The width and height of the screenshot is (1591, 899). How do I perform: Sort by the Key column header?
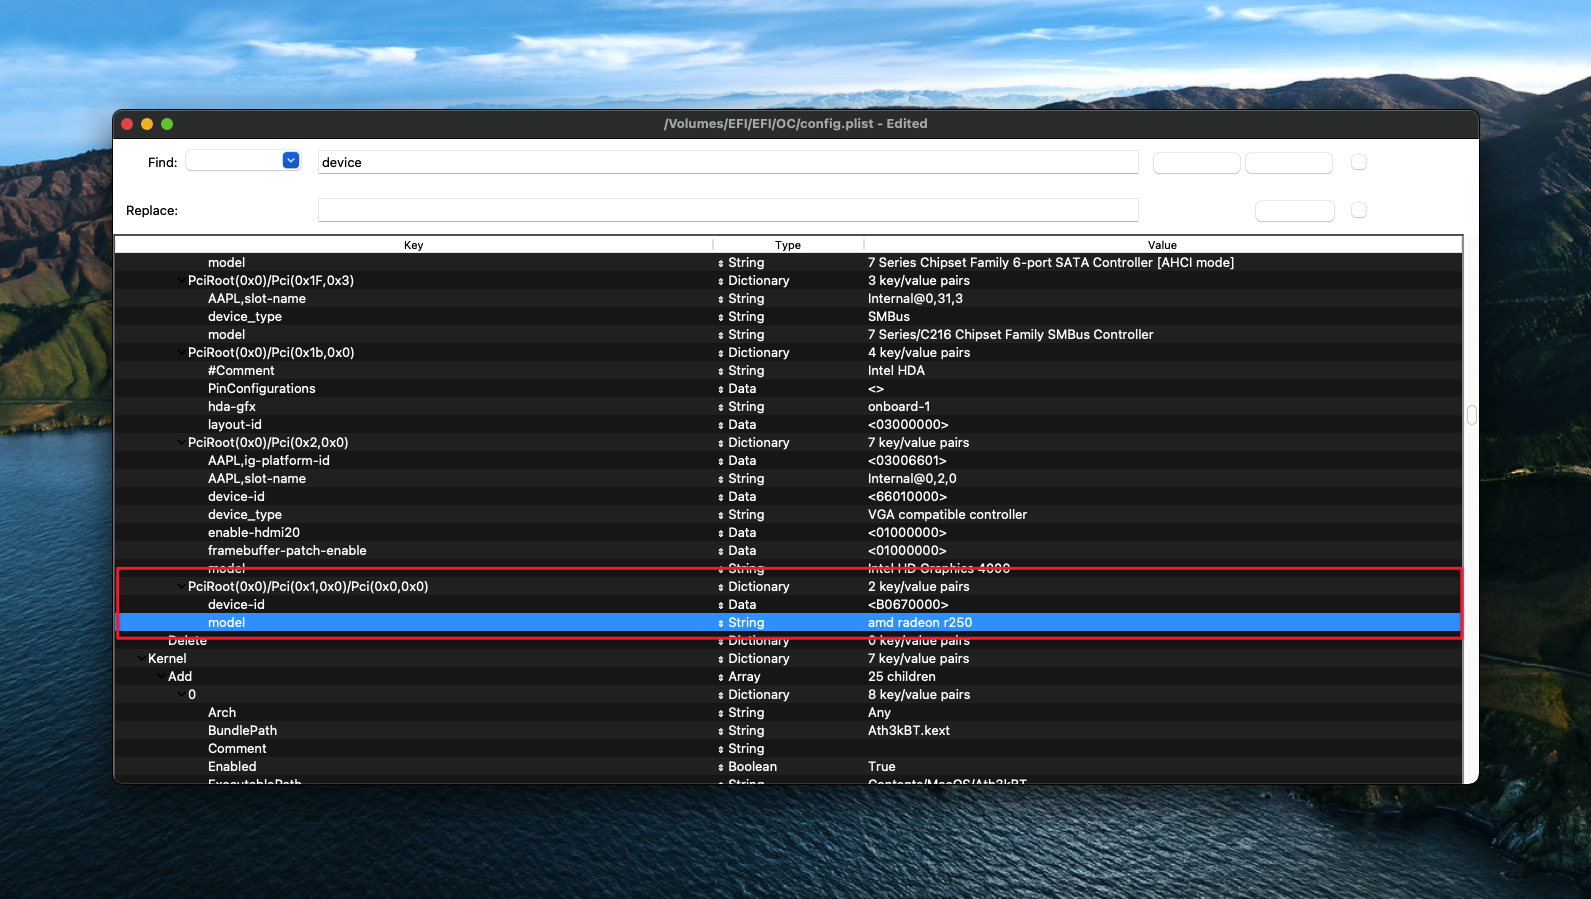(x=413, y=245)
